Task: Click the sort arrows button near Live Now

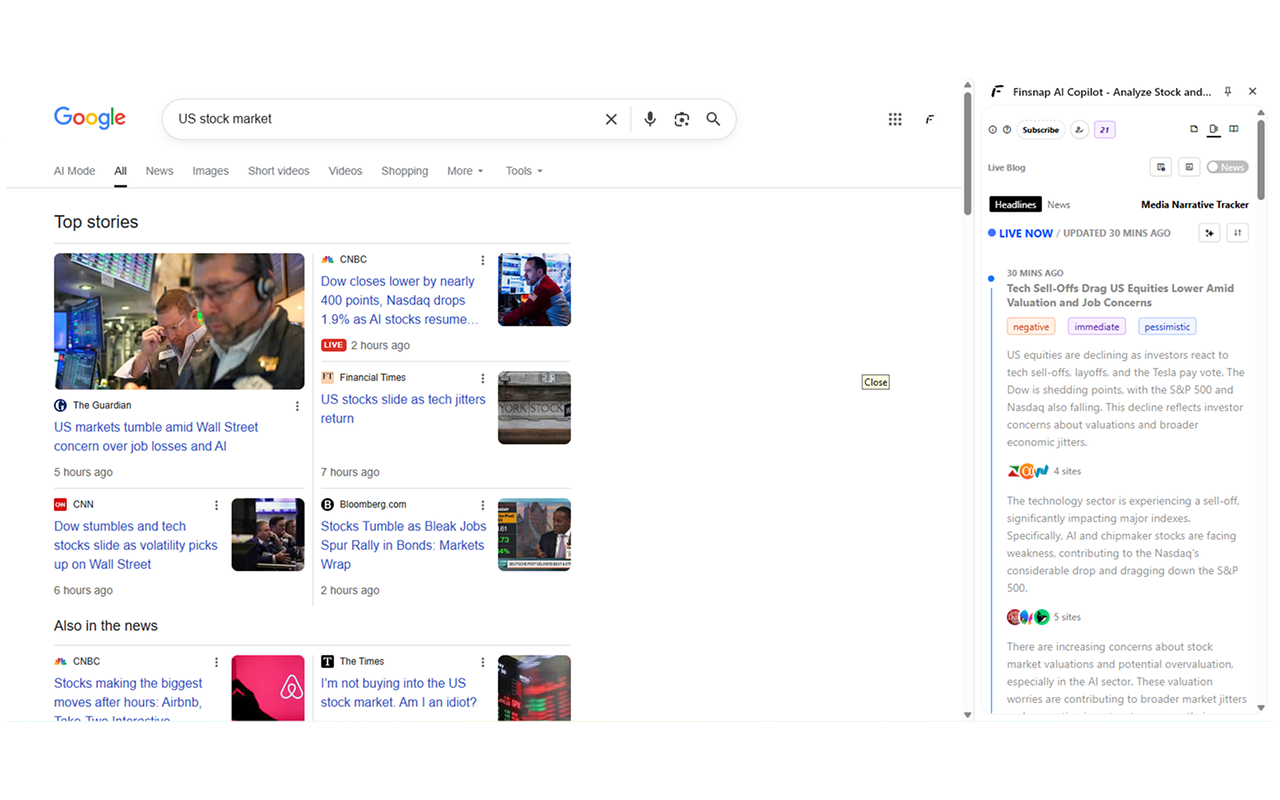Action: (x=1237, y=233)
